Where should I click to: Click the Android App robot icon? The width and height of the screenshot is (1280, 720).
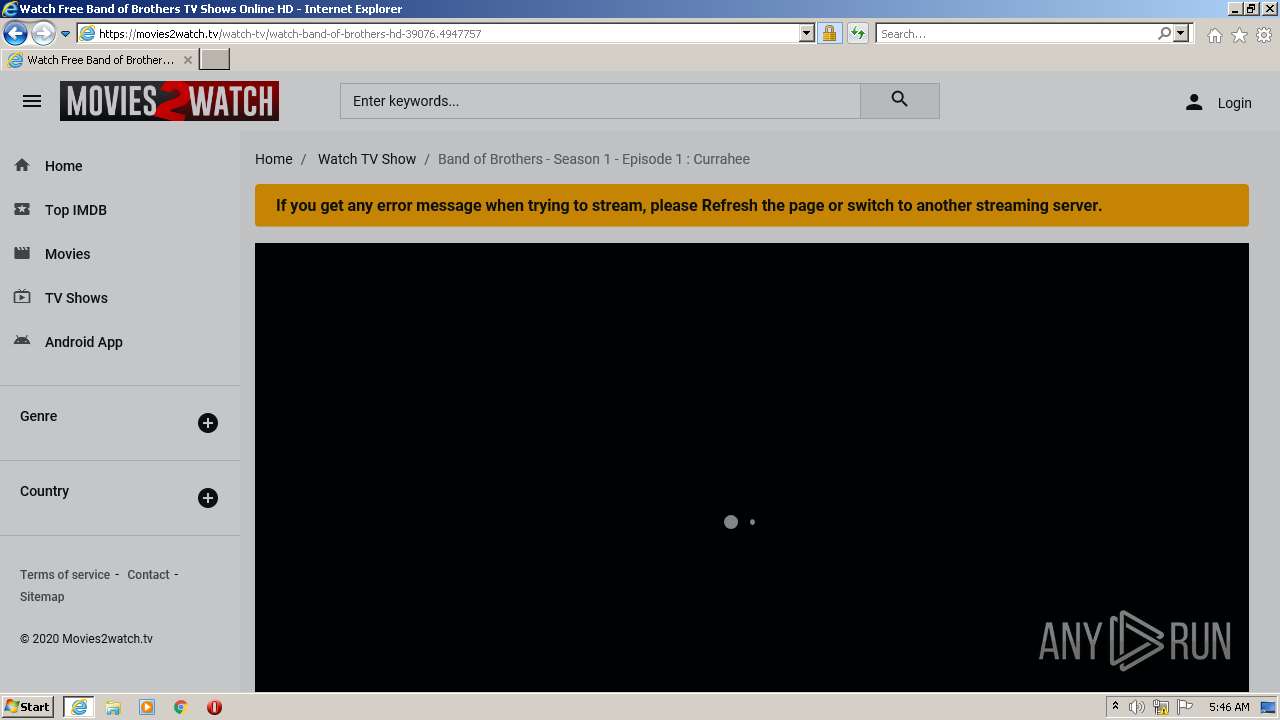click(22, 341)
